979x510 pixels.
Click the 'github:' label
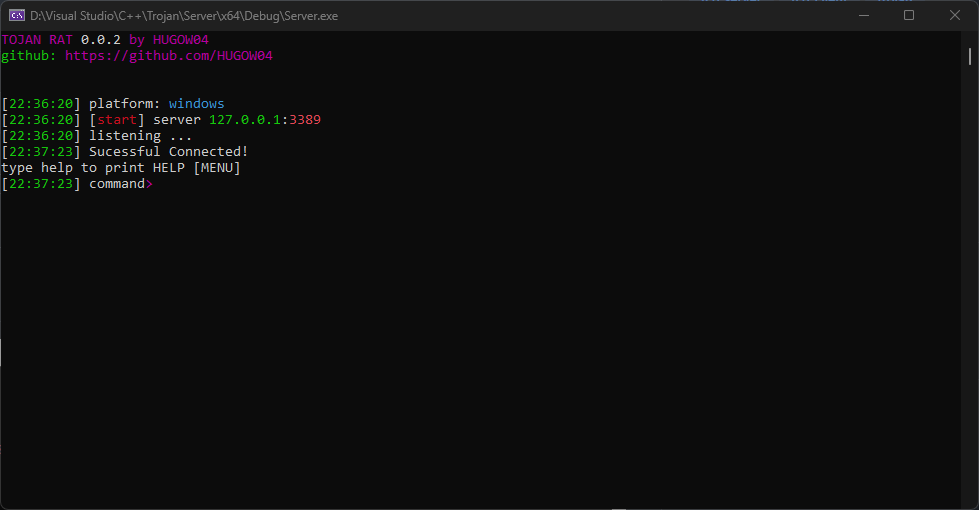click(x=29, y=56)
